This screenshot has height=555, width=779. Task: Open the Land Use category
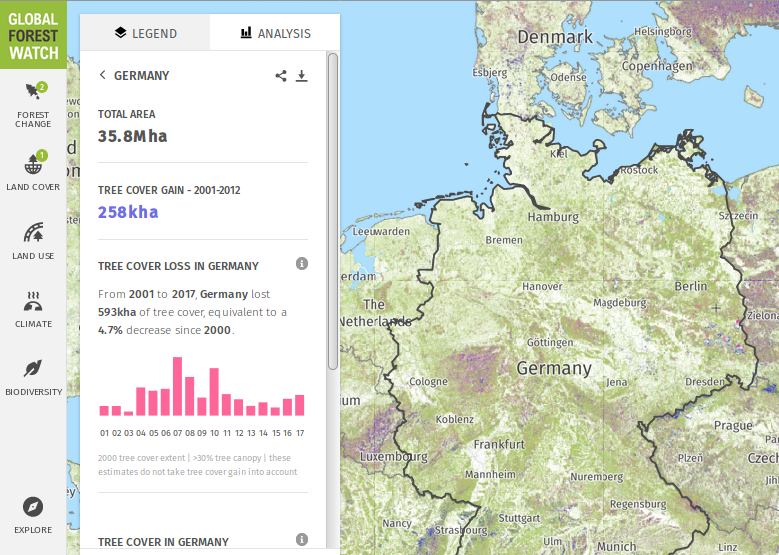coord(33,240)
